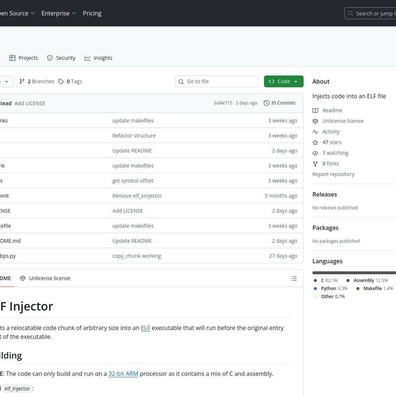Open the Makefile 1.4% language link
Image resolution: width=396 pixels, height=396 pixels.
pos(375,288)
